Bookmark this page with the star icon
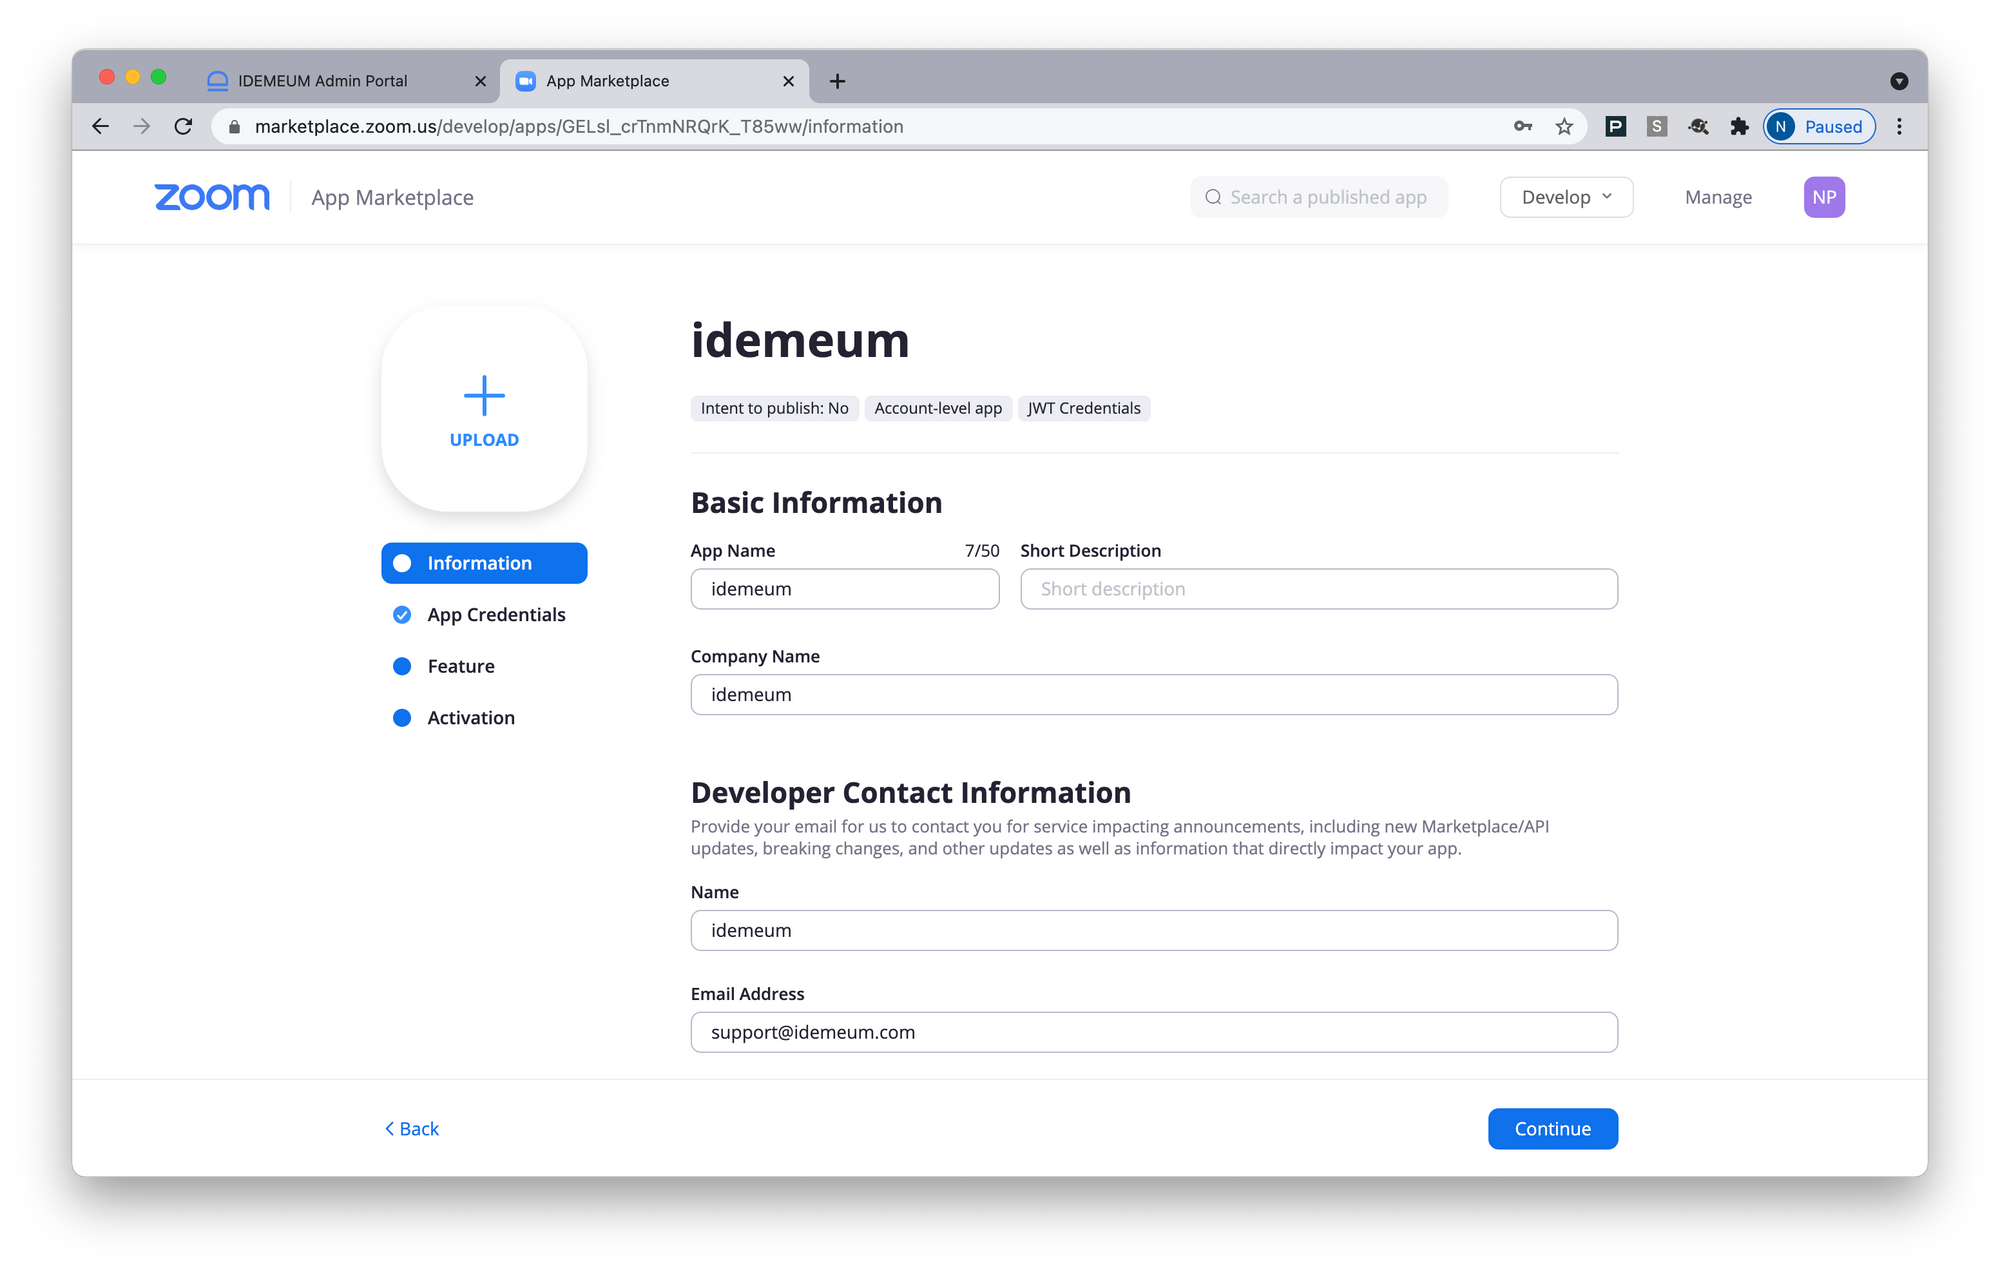Viewport: 2000px width, 1272px height. [x=1564, y=126]
